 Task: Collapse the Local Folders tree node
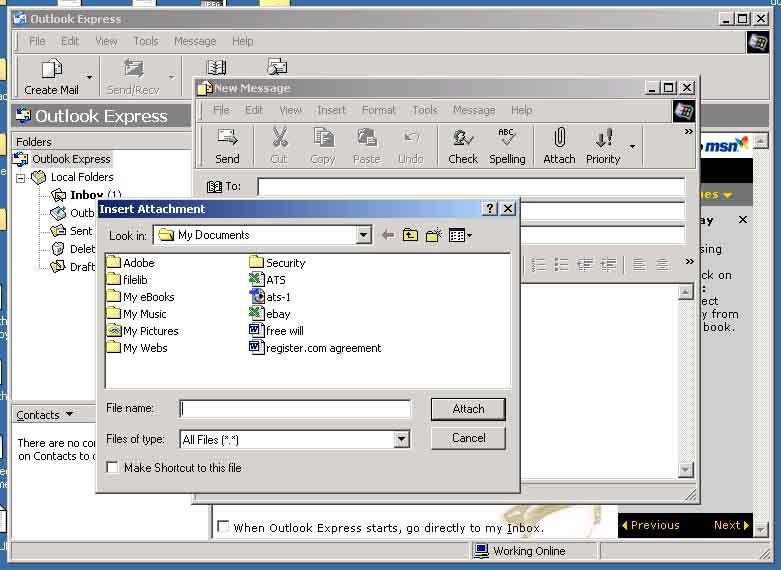coord(20,177)
